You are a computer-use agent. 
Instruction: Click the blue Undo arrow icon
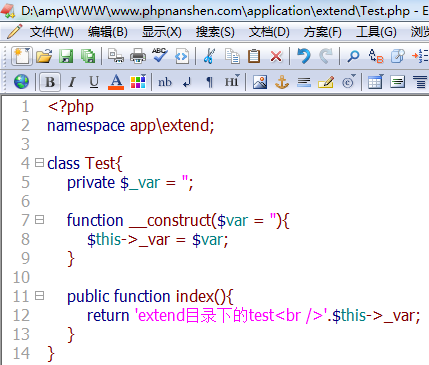pos(303,56)
